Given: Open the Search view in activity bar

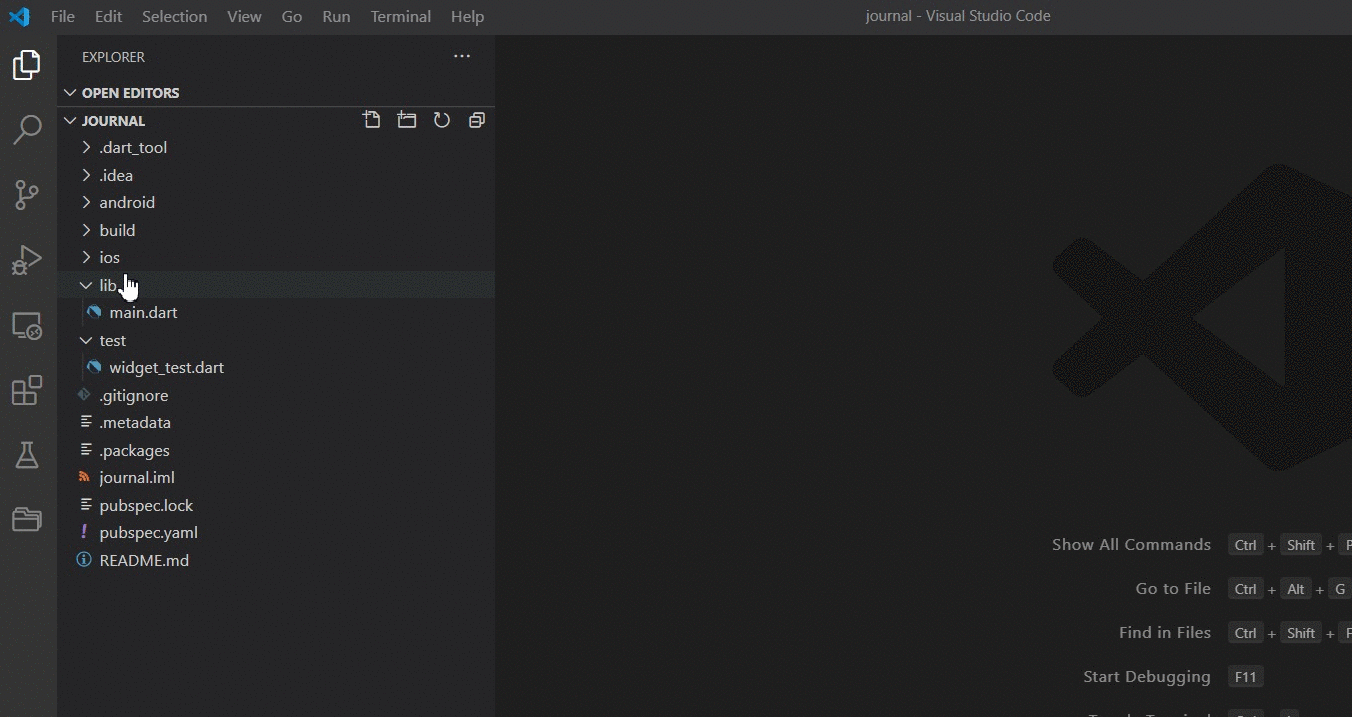Looking at the screenshot, I should (x=27, y=130).
